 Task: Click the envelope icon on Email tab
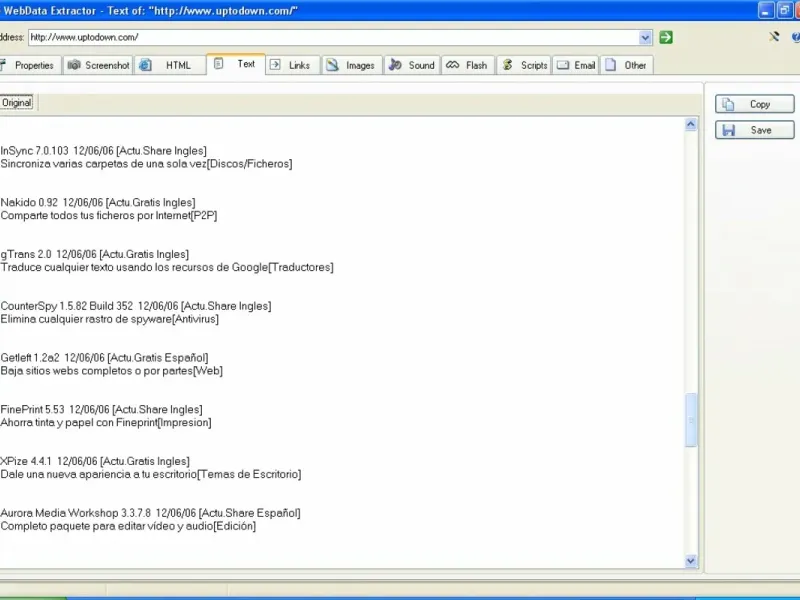(563, 65)
